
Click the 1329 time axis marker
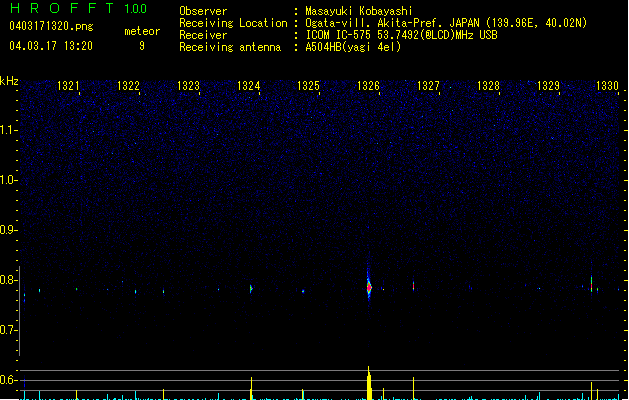[548, 85]
